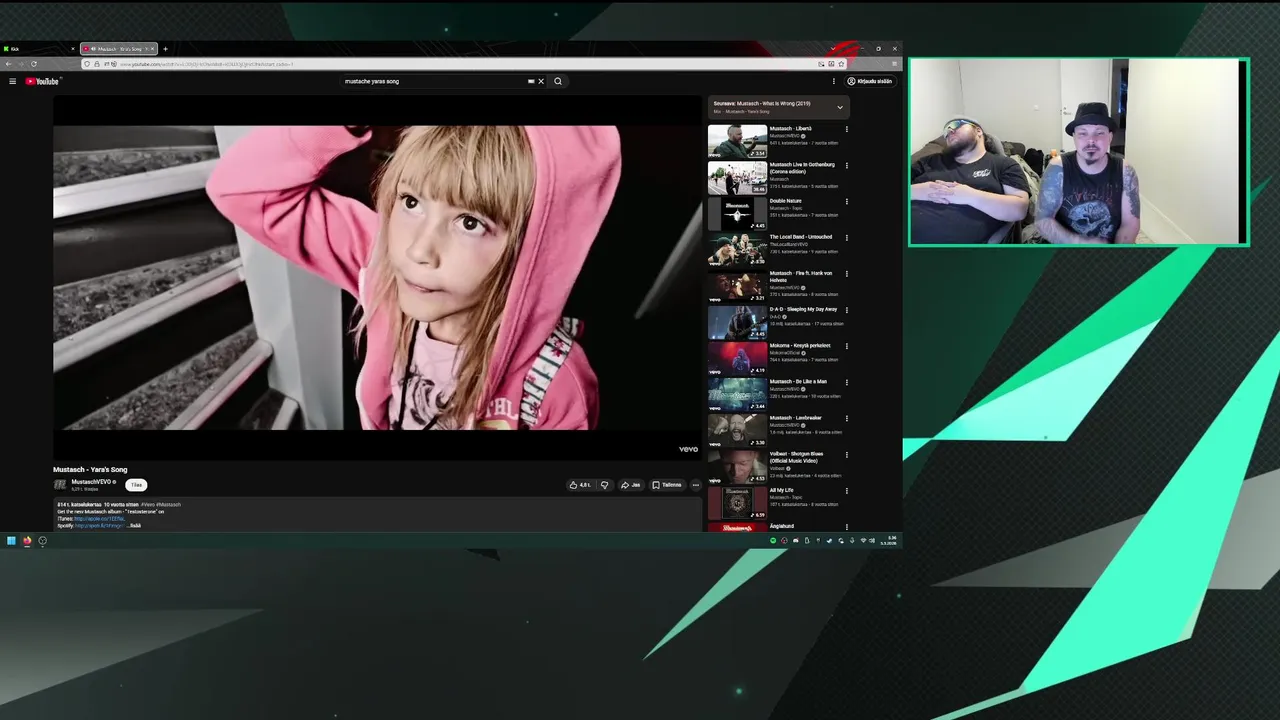Open the Mustasch - Libertà video thumbnail
Image resolution: width=1280 pixels, height=720 pixels.
(x=737, y=141)
